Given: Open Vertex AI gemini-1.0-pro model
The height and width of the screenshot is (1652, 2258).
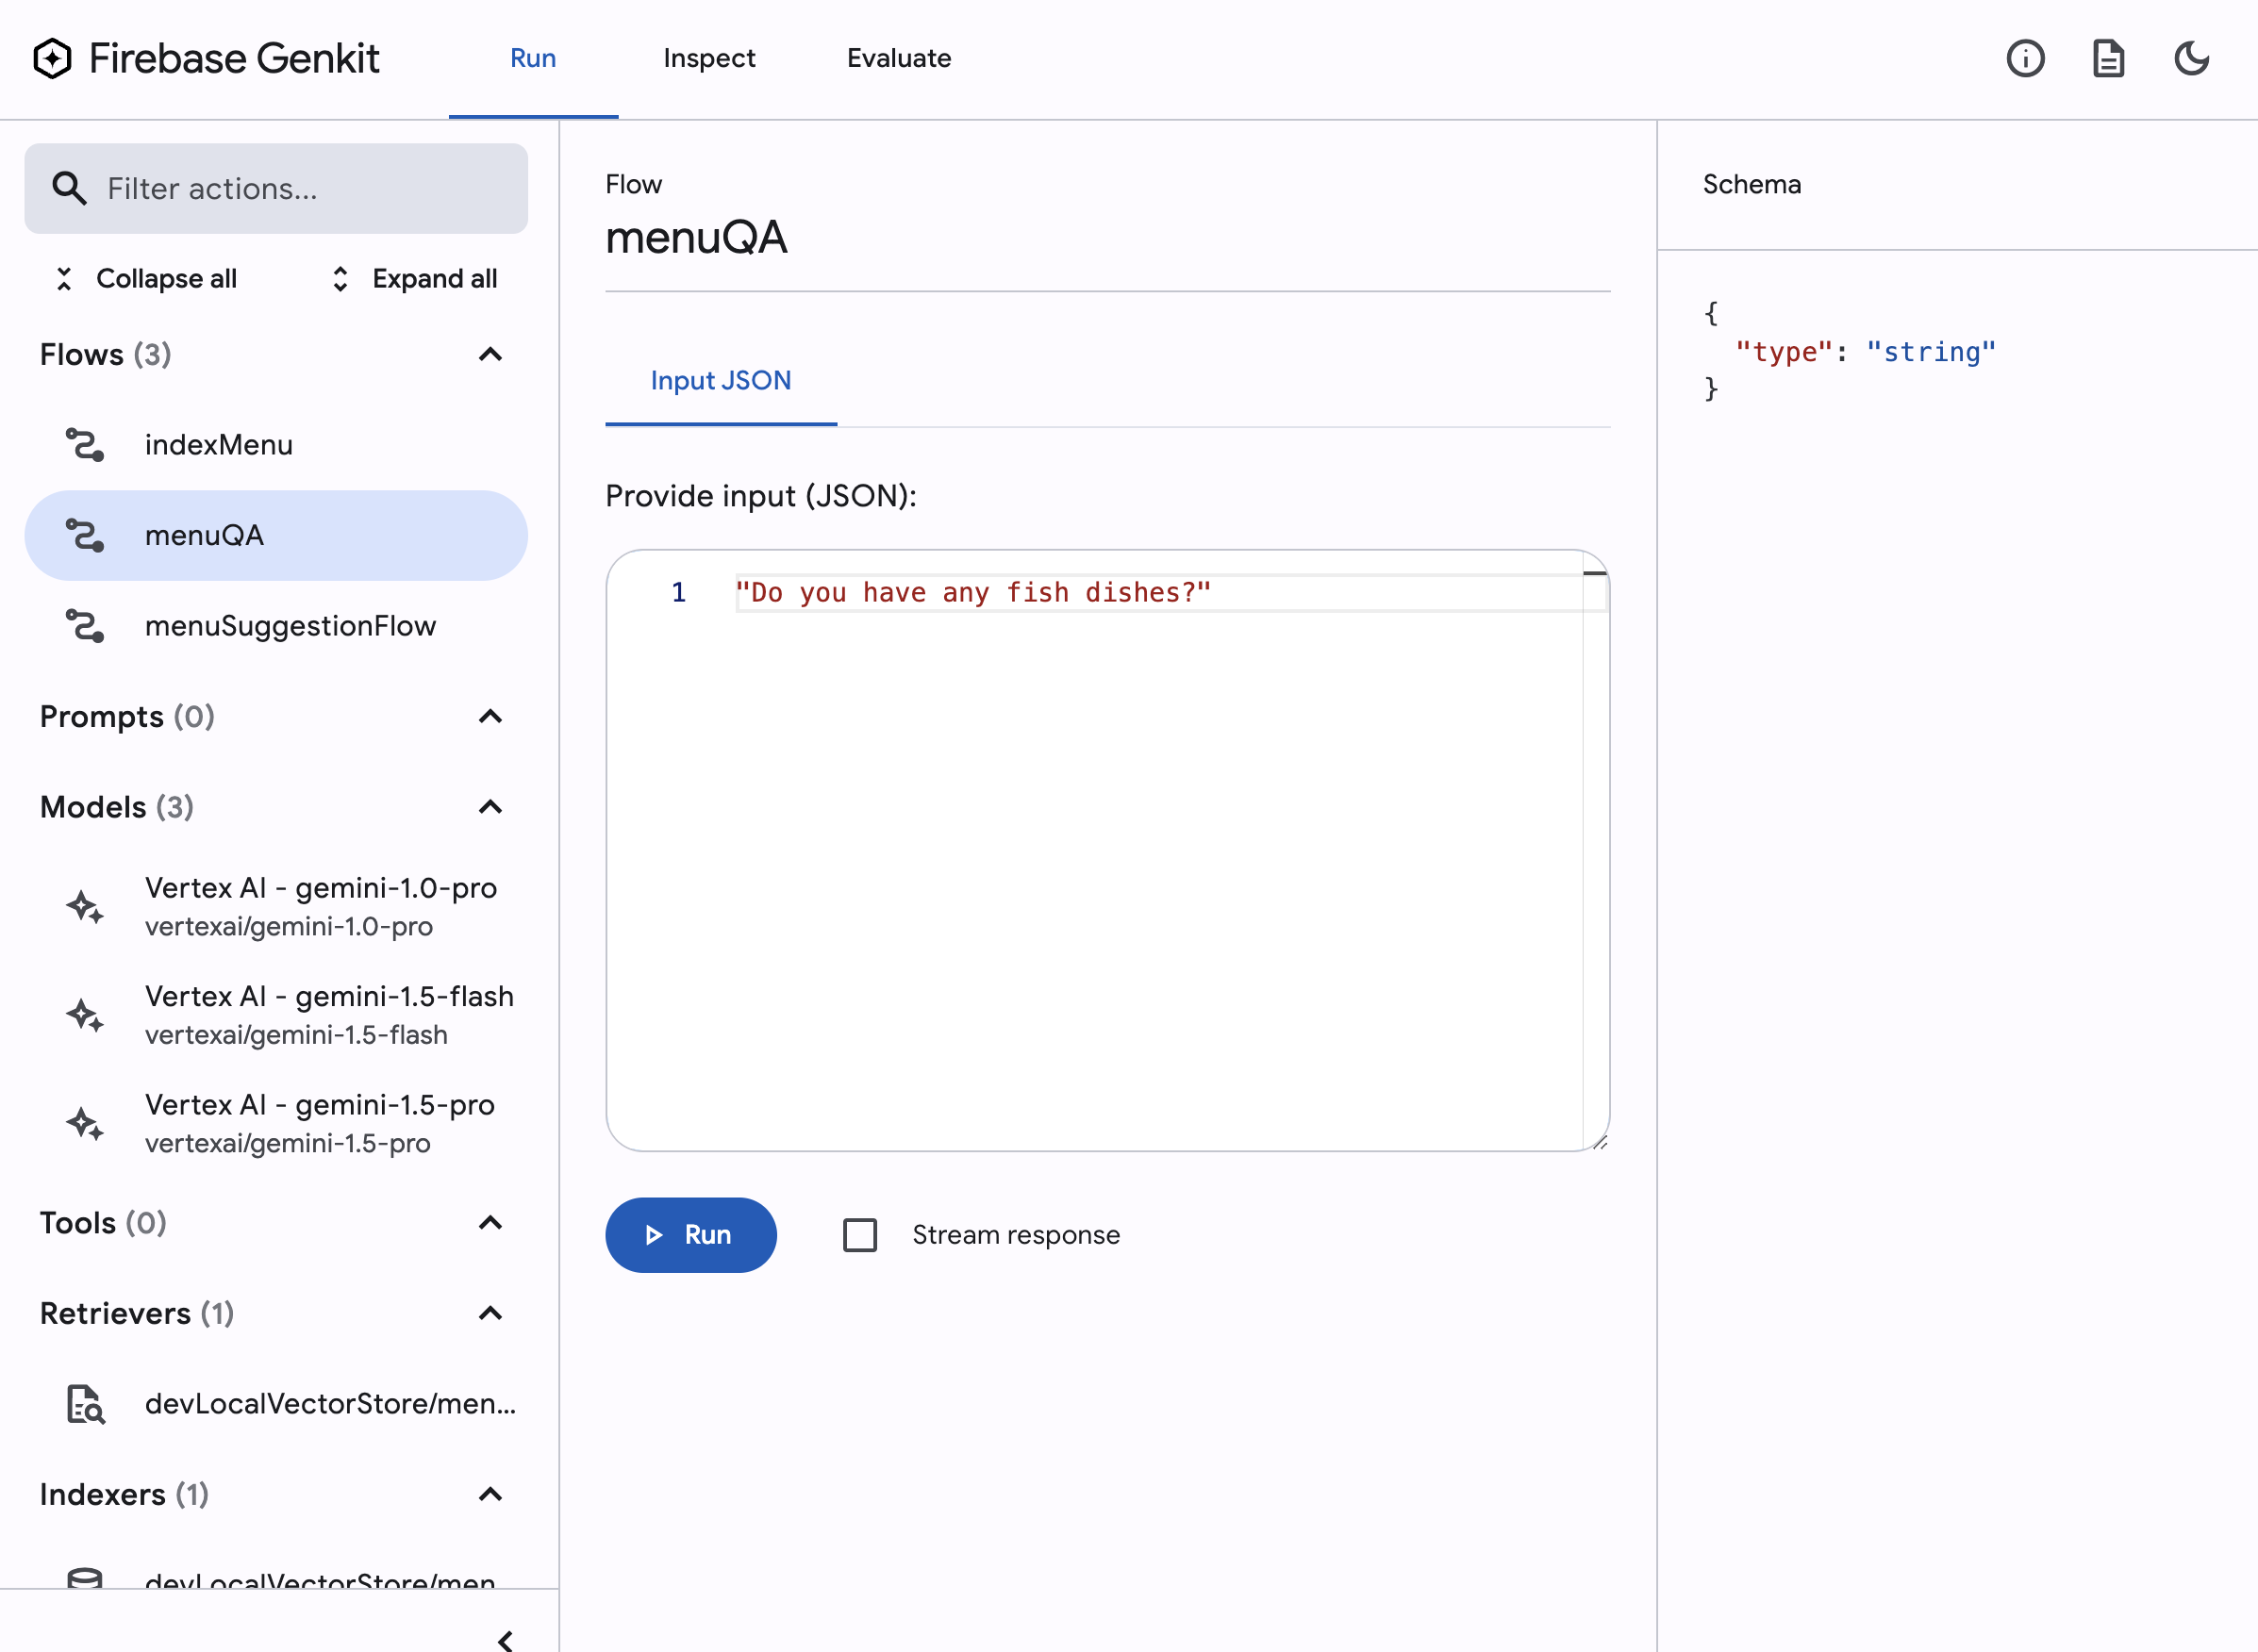Looking at the screenshot, I should coord(276,907).
